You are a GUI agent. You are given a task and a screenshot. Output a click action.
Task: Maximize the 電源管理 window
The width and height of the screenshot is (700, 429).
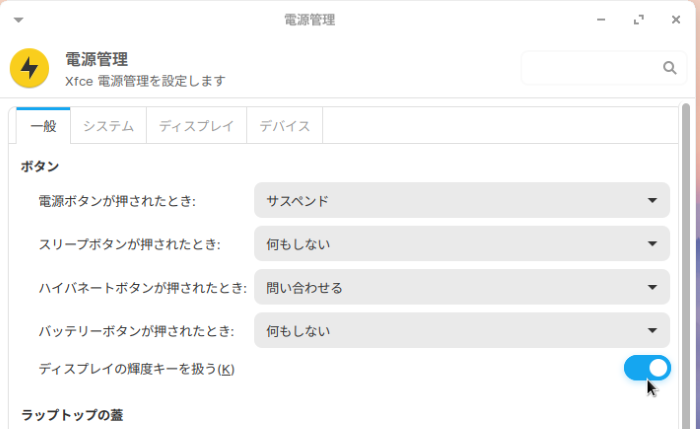639,19
